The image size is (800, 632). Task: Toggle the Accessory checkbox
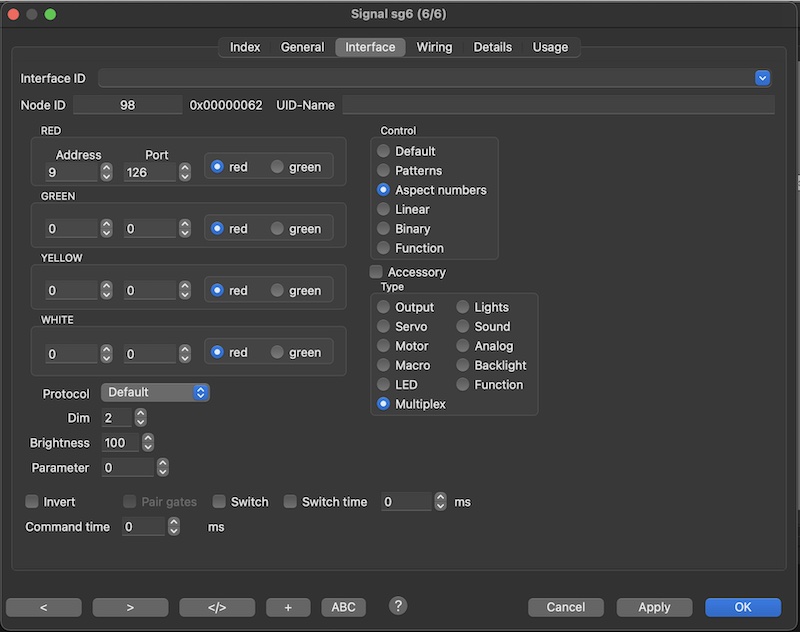tap(377, 272)
